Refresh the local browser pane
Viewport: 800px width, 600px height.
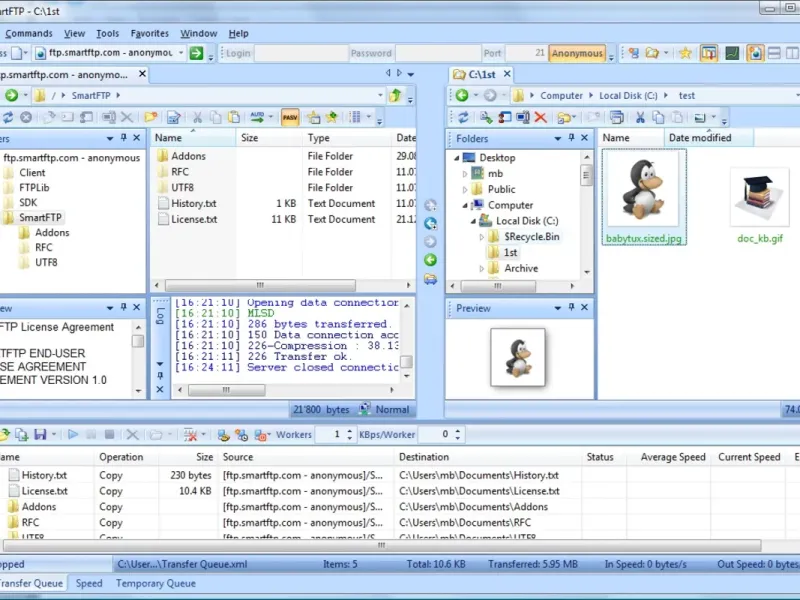tap(463, 118)
